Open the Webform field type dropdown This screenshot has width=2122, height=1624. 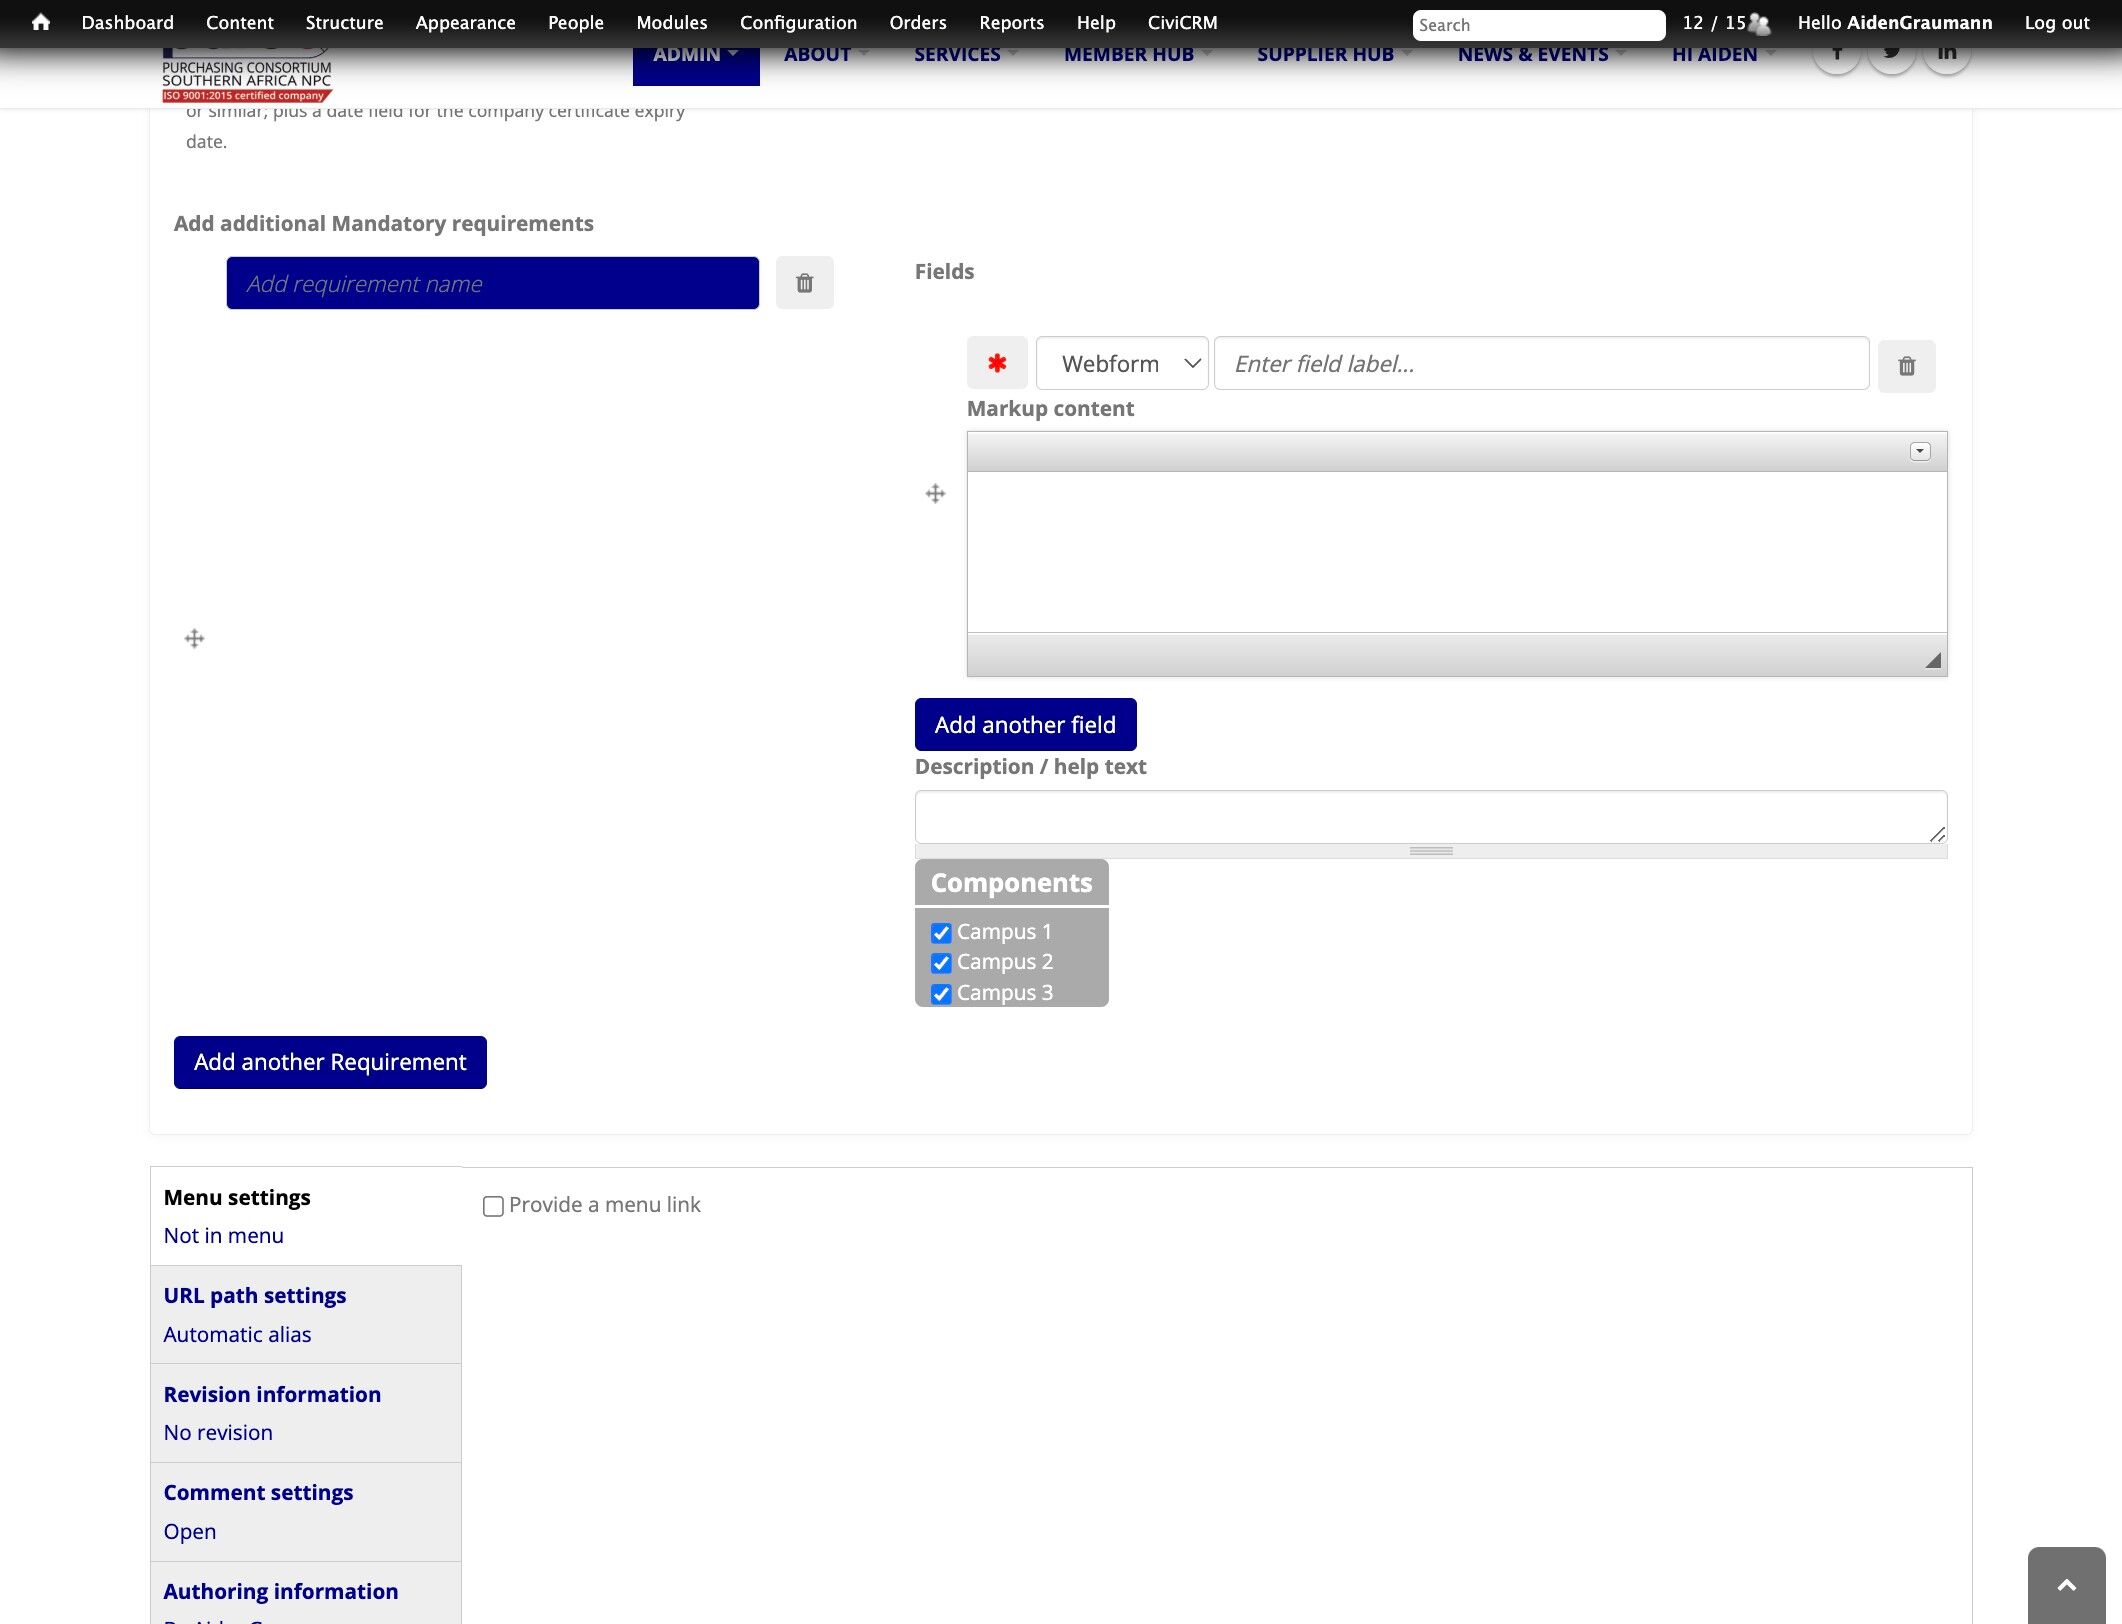click(x=1121, y=363)
